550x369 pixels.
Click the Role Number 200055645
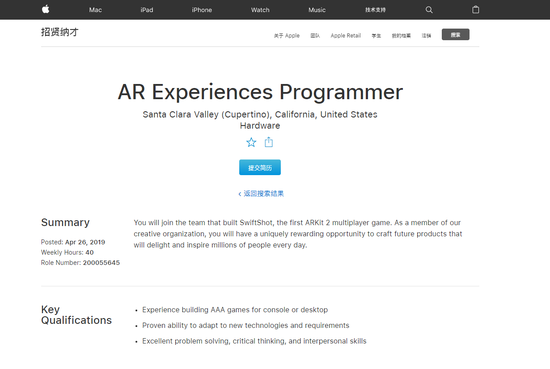(x=101, y=262)
